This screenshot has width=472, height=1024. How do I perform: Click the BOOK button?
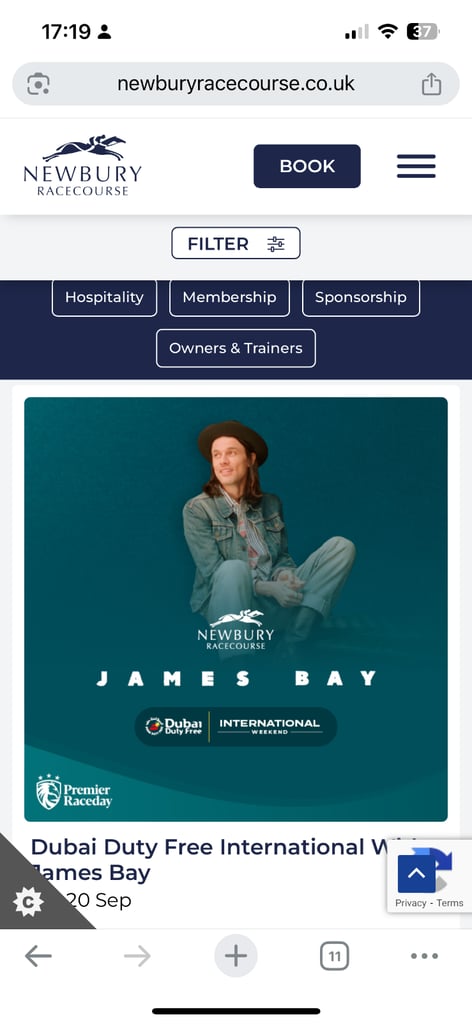307,166
